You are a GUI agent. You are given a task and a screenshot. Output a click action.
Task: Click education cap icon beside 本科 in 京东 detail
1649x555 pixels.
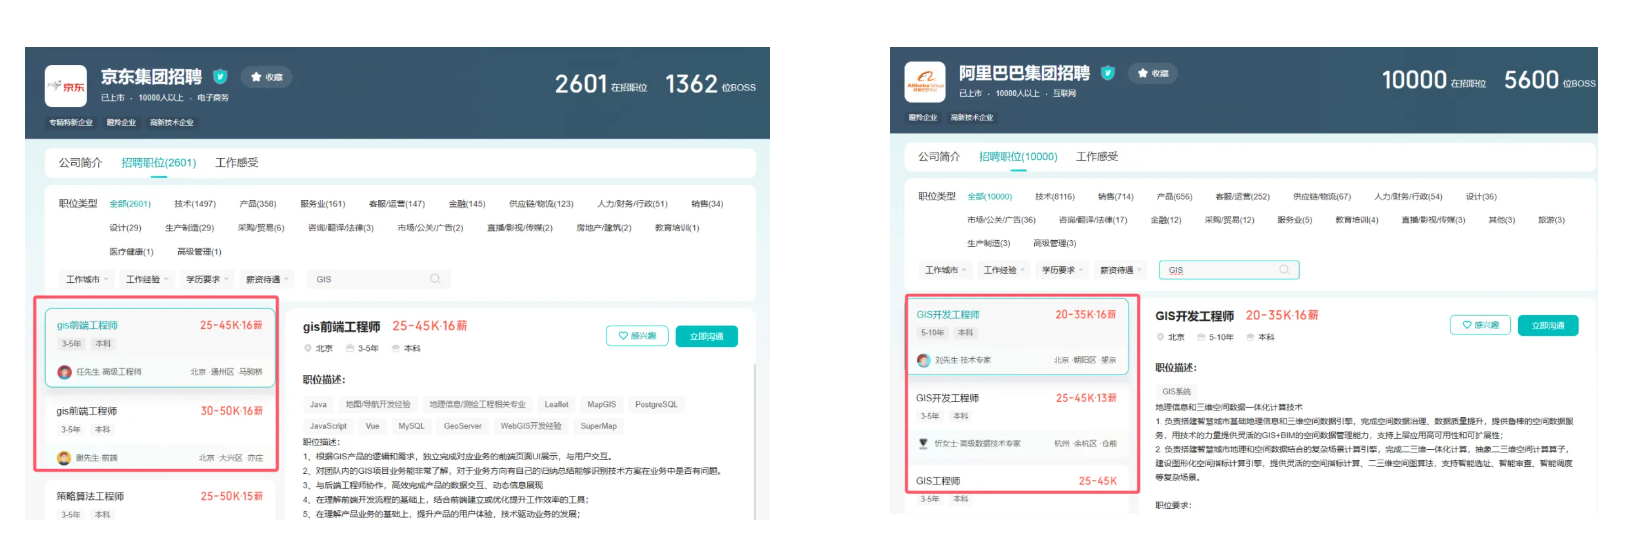pyautogui.click(x=396, y=349)
